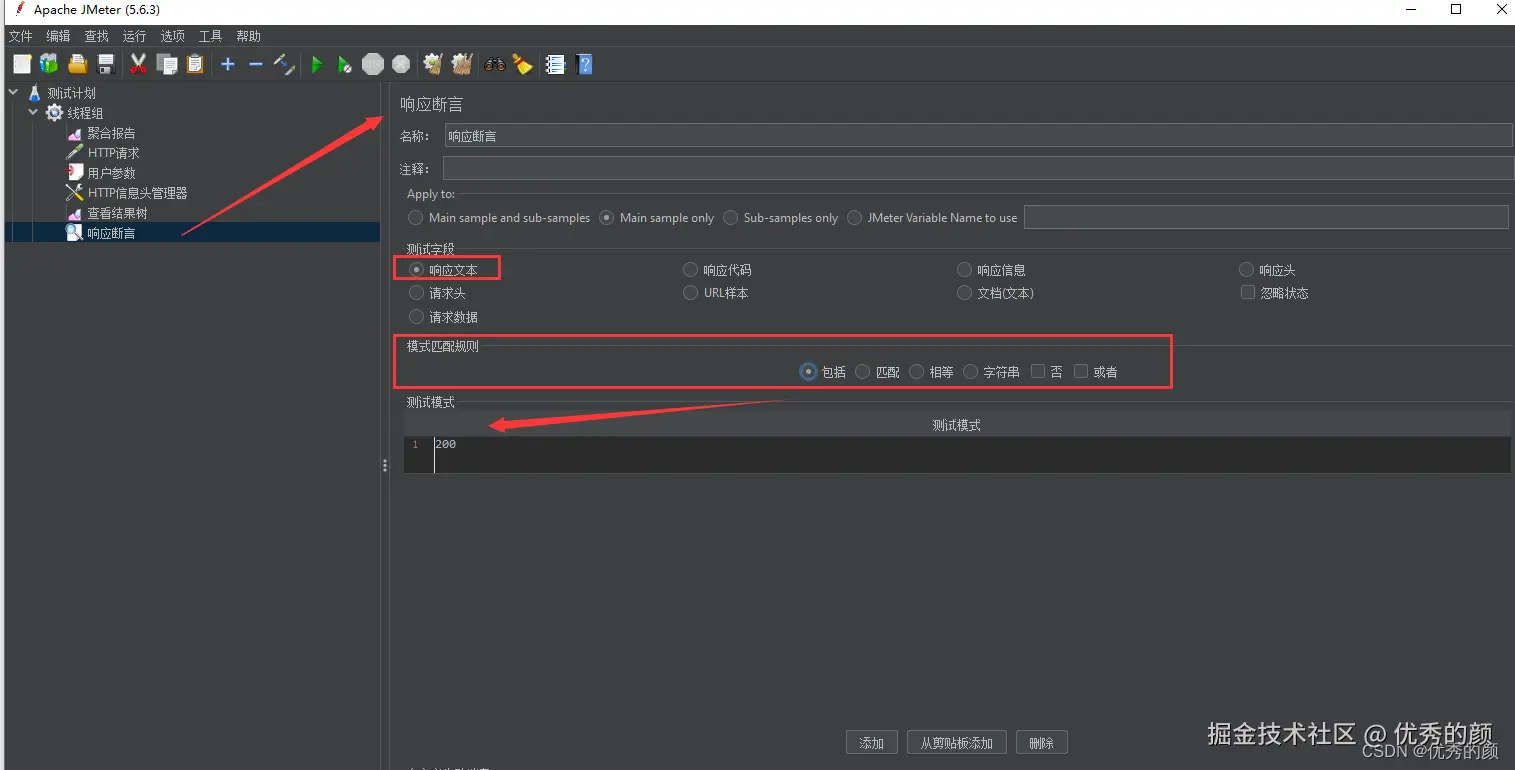Select Main sample and sub-samples option
Screen dimensions: 1515x770
[416, 217]
